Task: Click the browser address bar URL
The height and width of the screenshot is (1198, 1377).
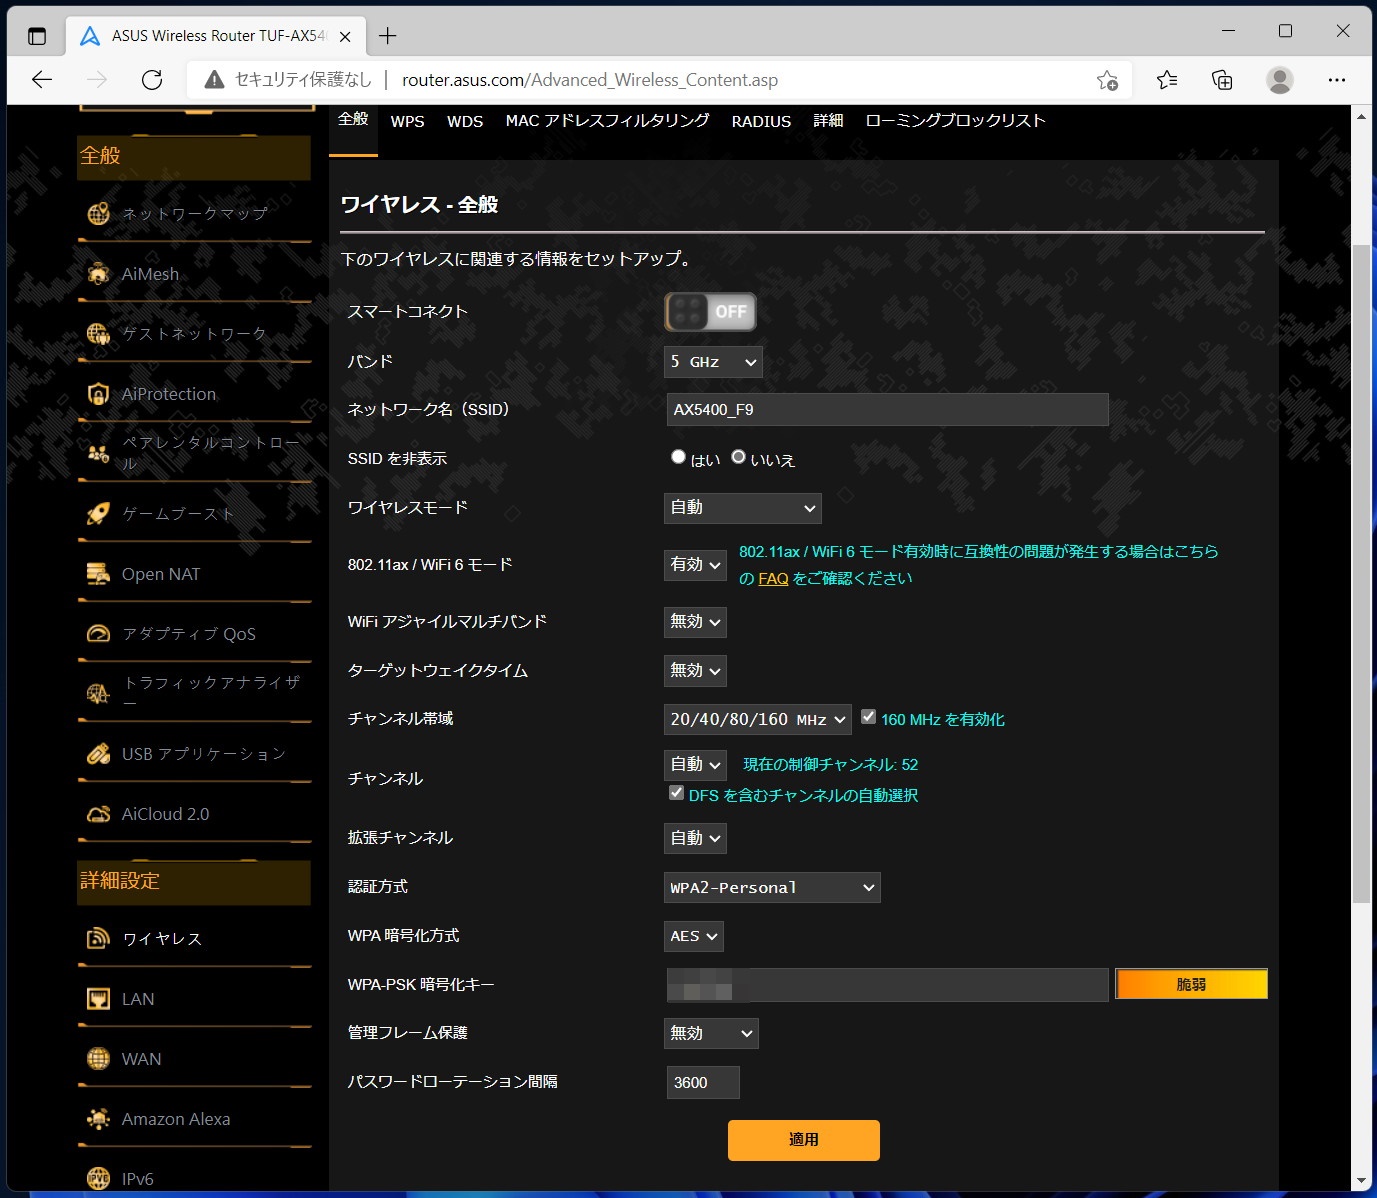Action: click(590, 80)
